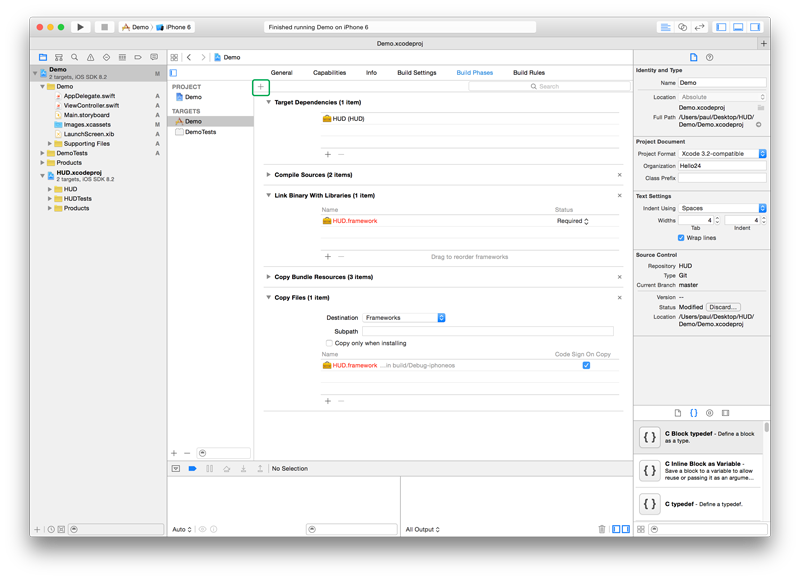Open AppDelegate.swift in navigator

[89, 96]
